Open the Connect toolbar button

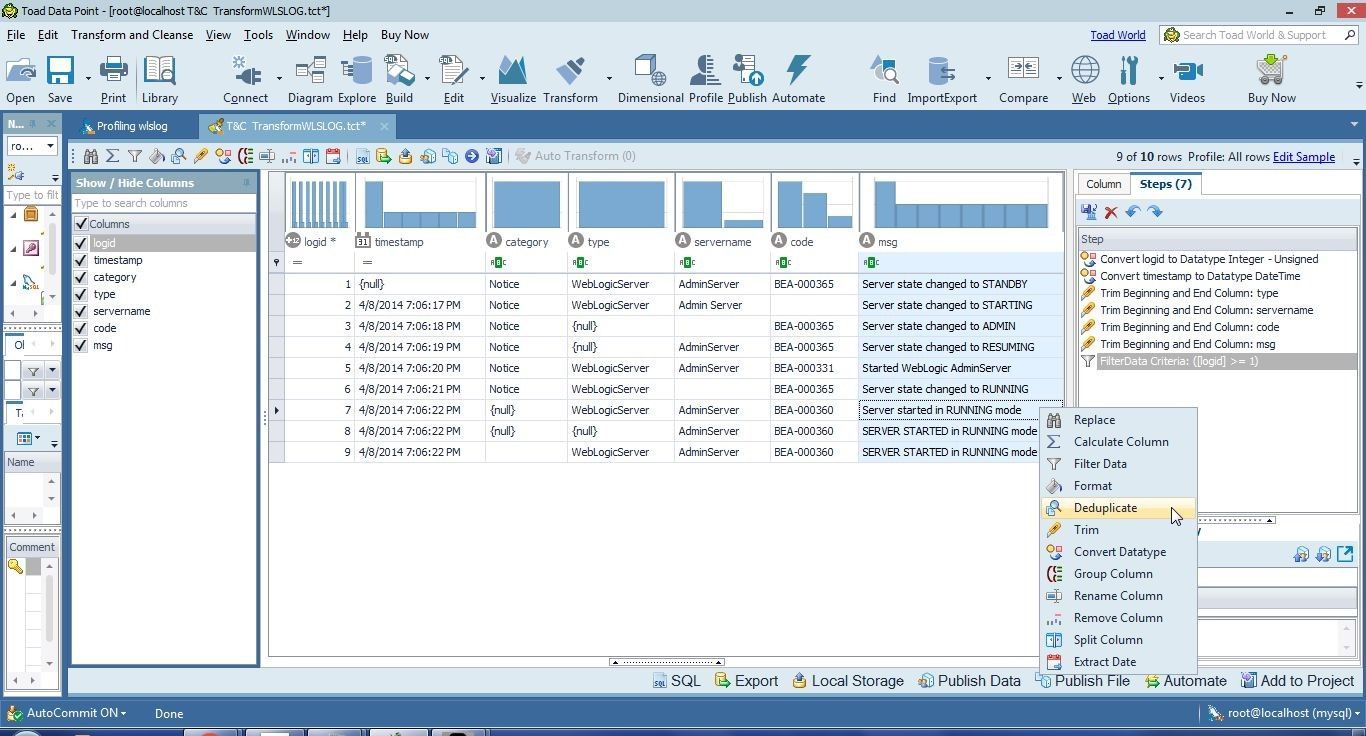(245, 80)
